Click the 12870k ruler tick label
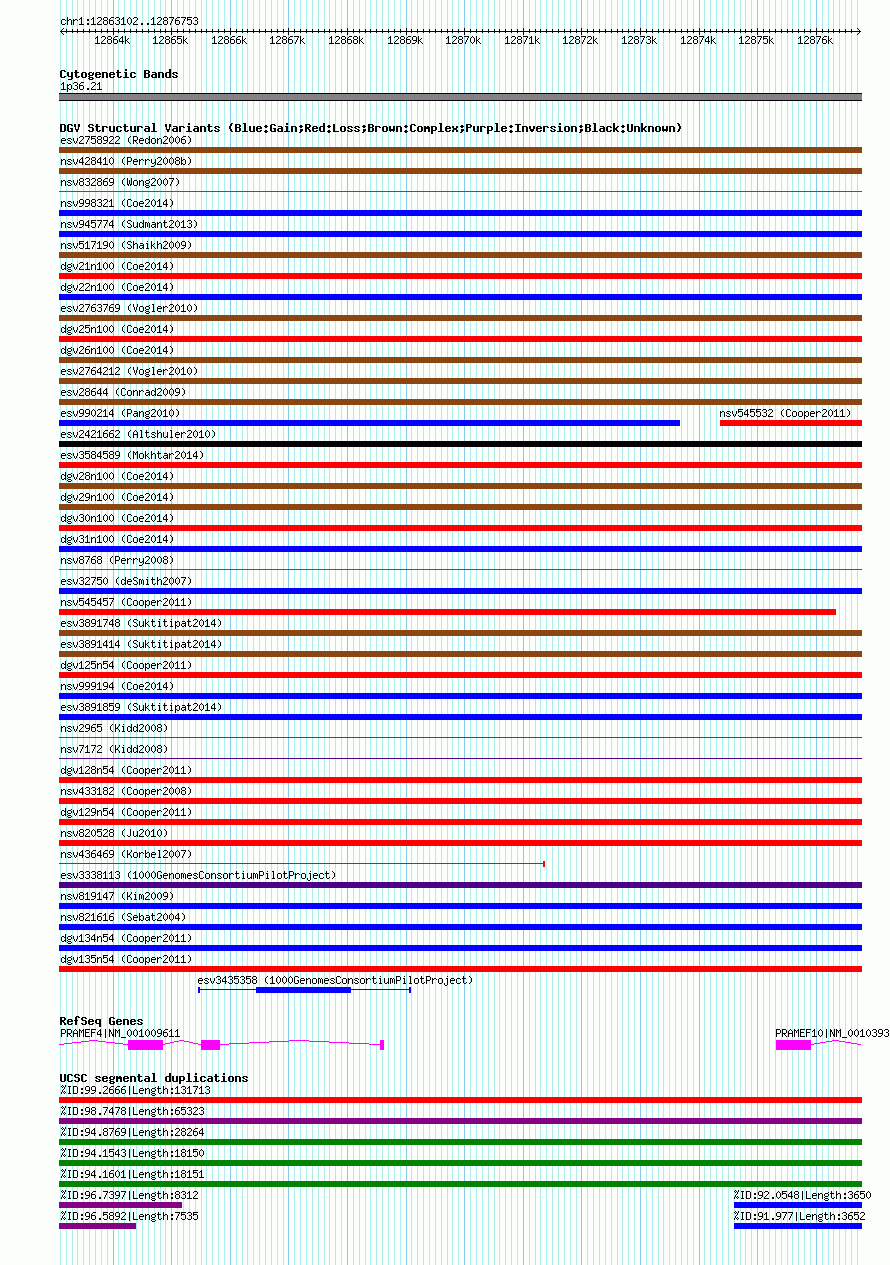 463,40
